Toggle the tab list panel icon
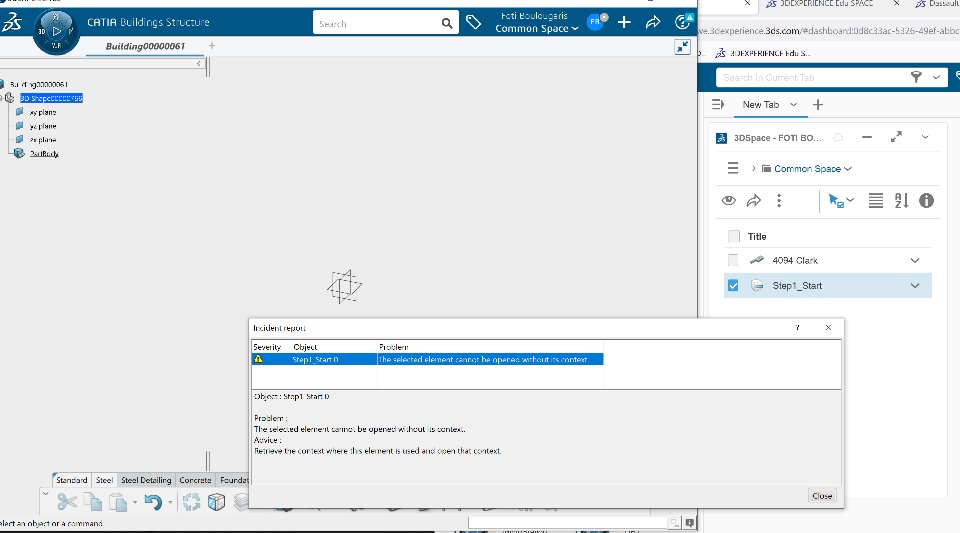Viewport: 960px width, 533px height. (718, 105)
